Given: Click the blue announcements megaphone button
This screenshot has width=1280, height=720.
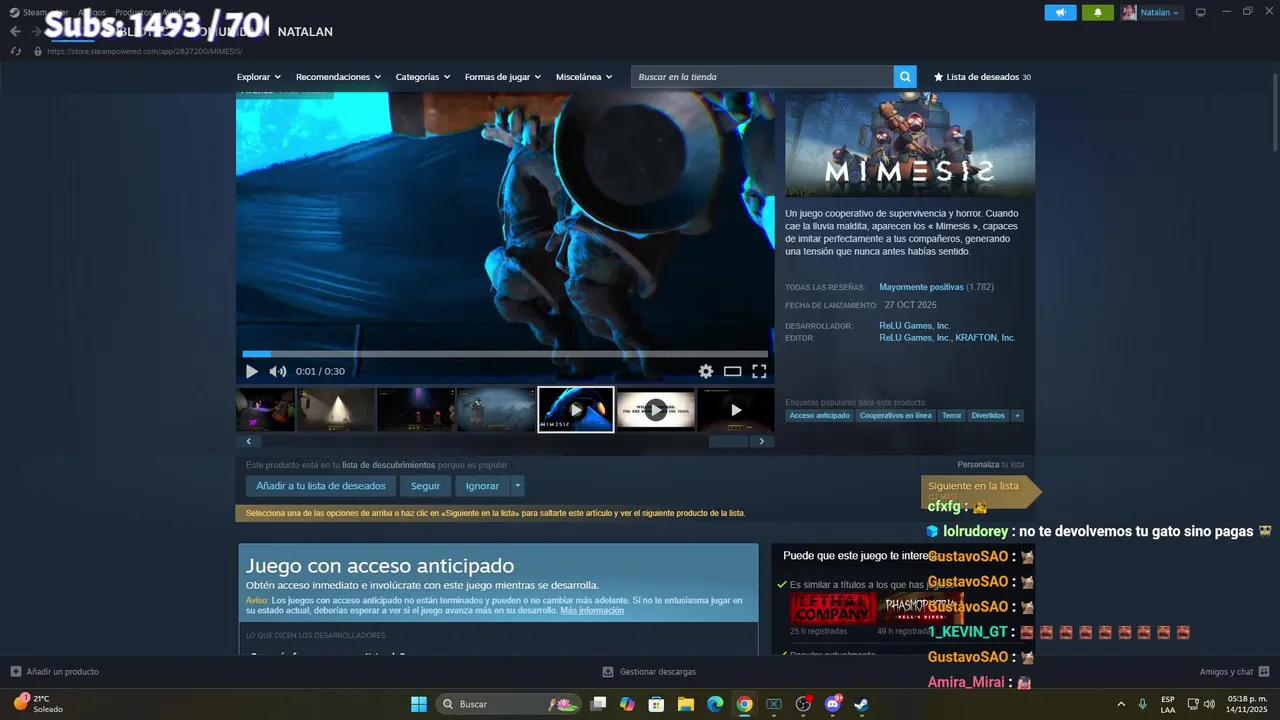Looking at the screenshot, I should click(x=1061, y=13).
